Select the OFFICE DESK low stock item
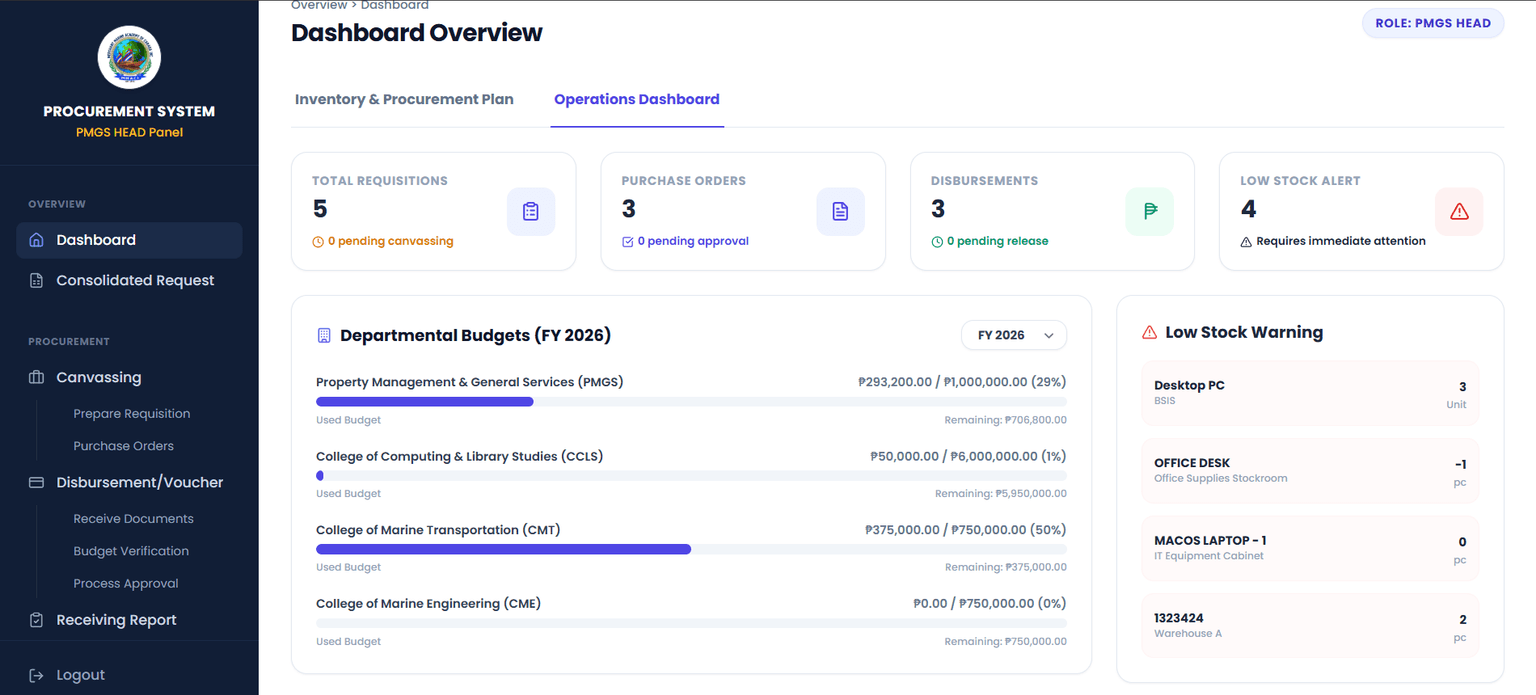 tap(1310, 471)
